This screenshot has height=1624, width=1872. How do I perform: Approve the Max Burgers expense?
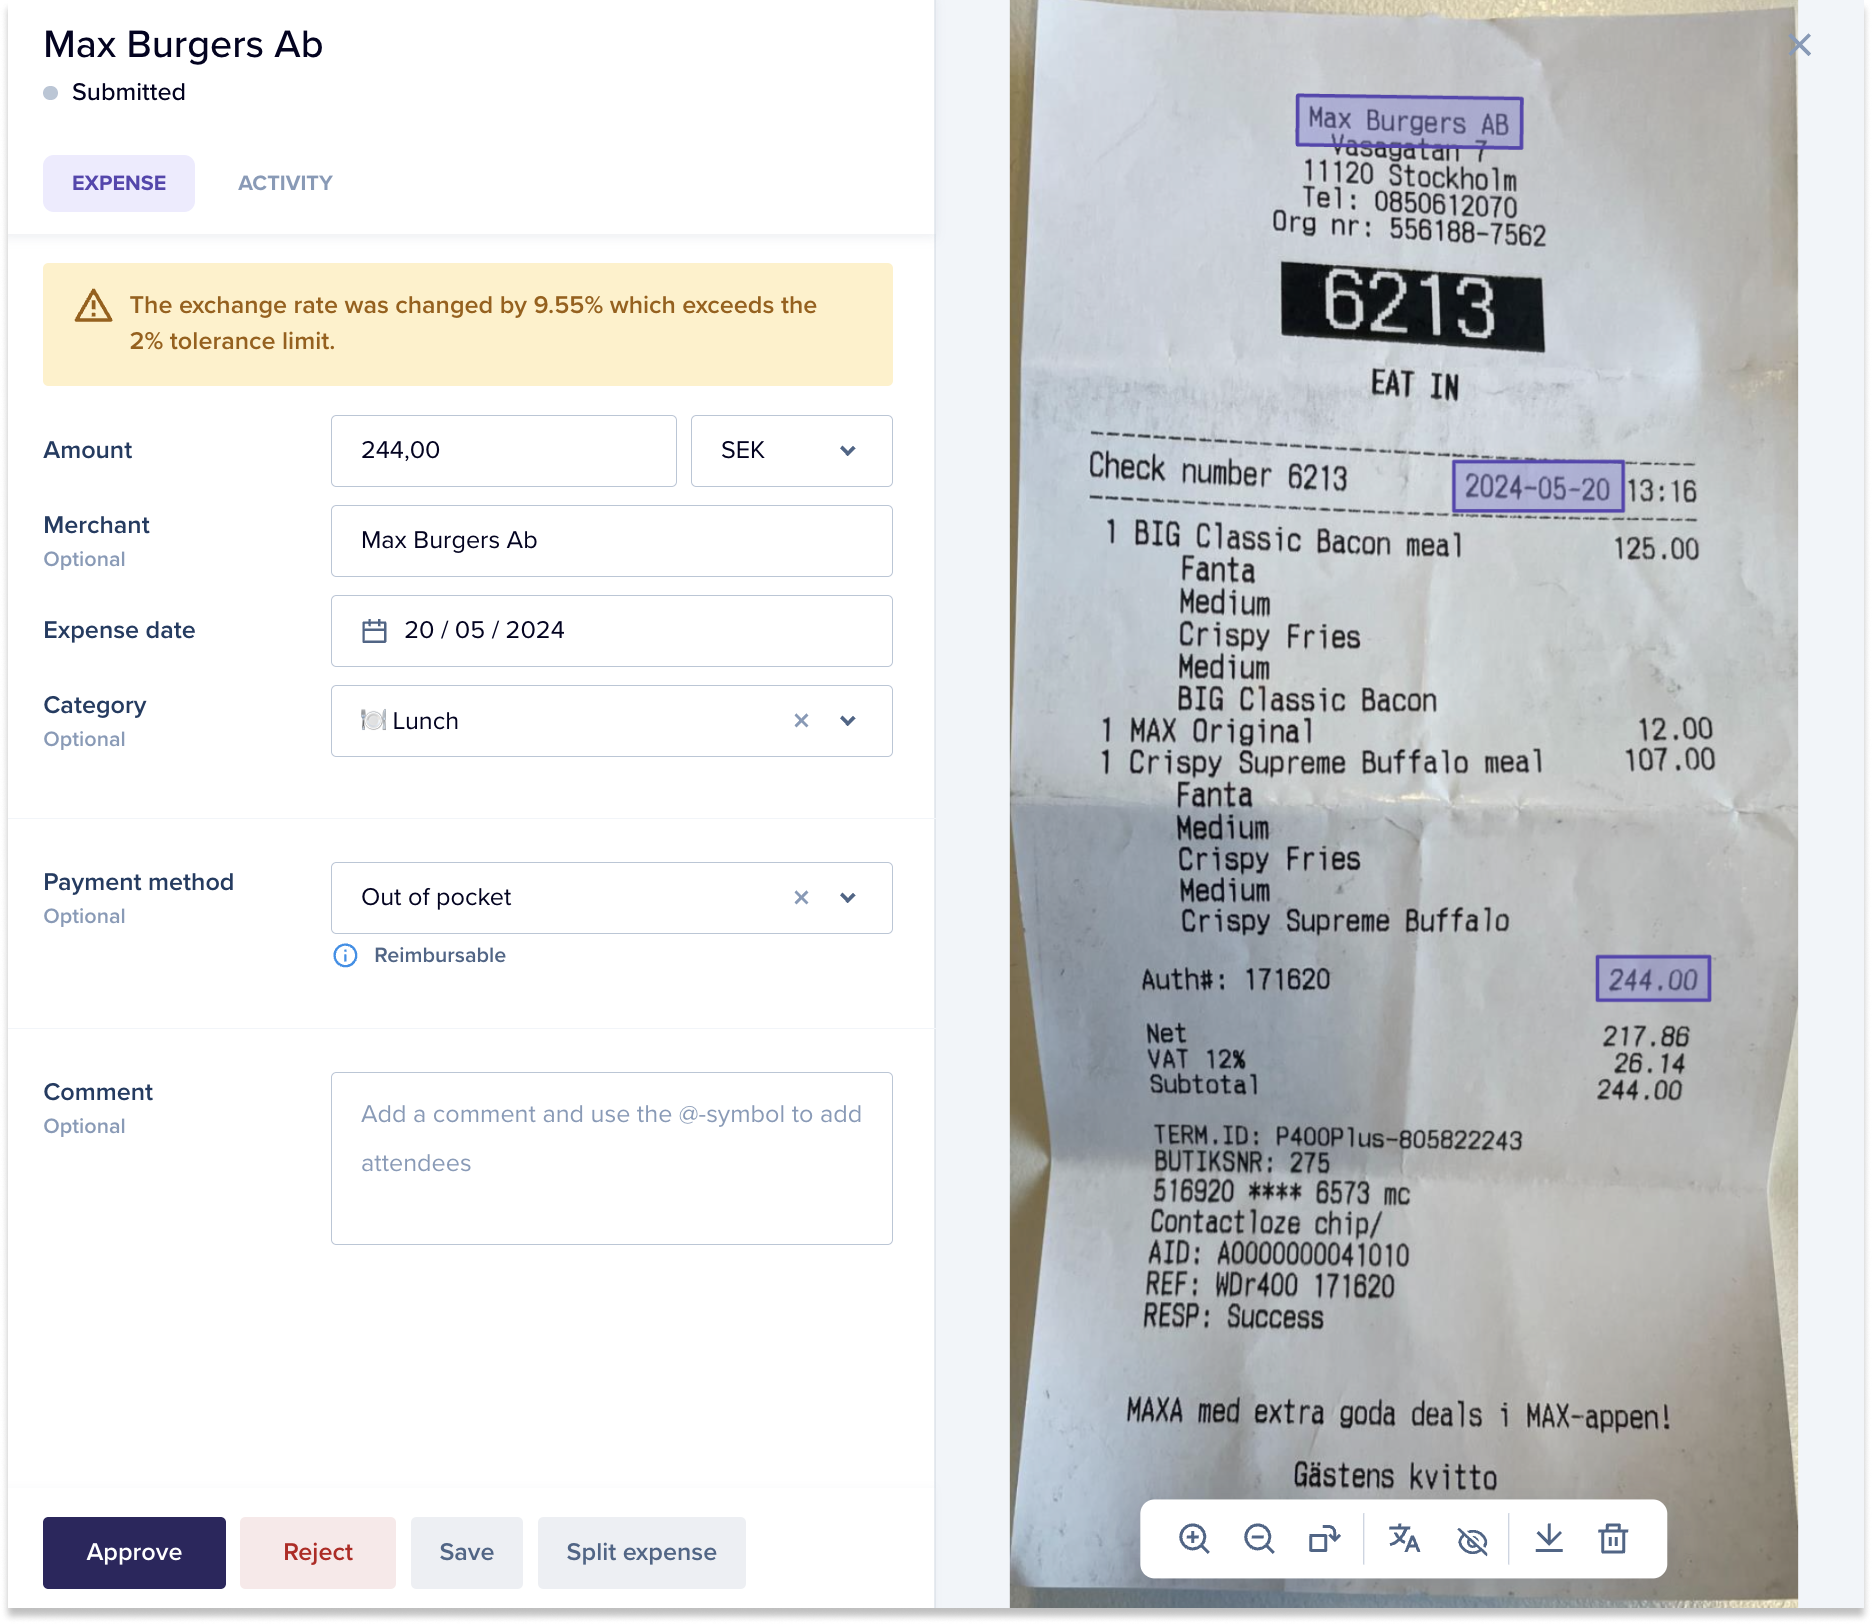point(134,1553)
